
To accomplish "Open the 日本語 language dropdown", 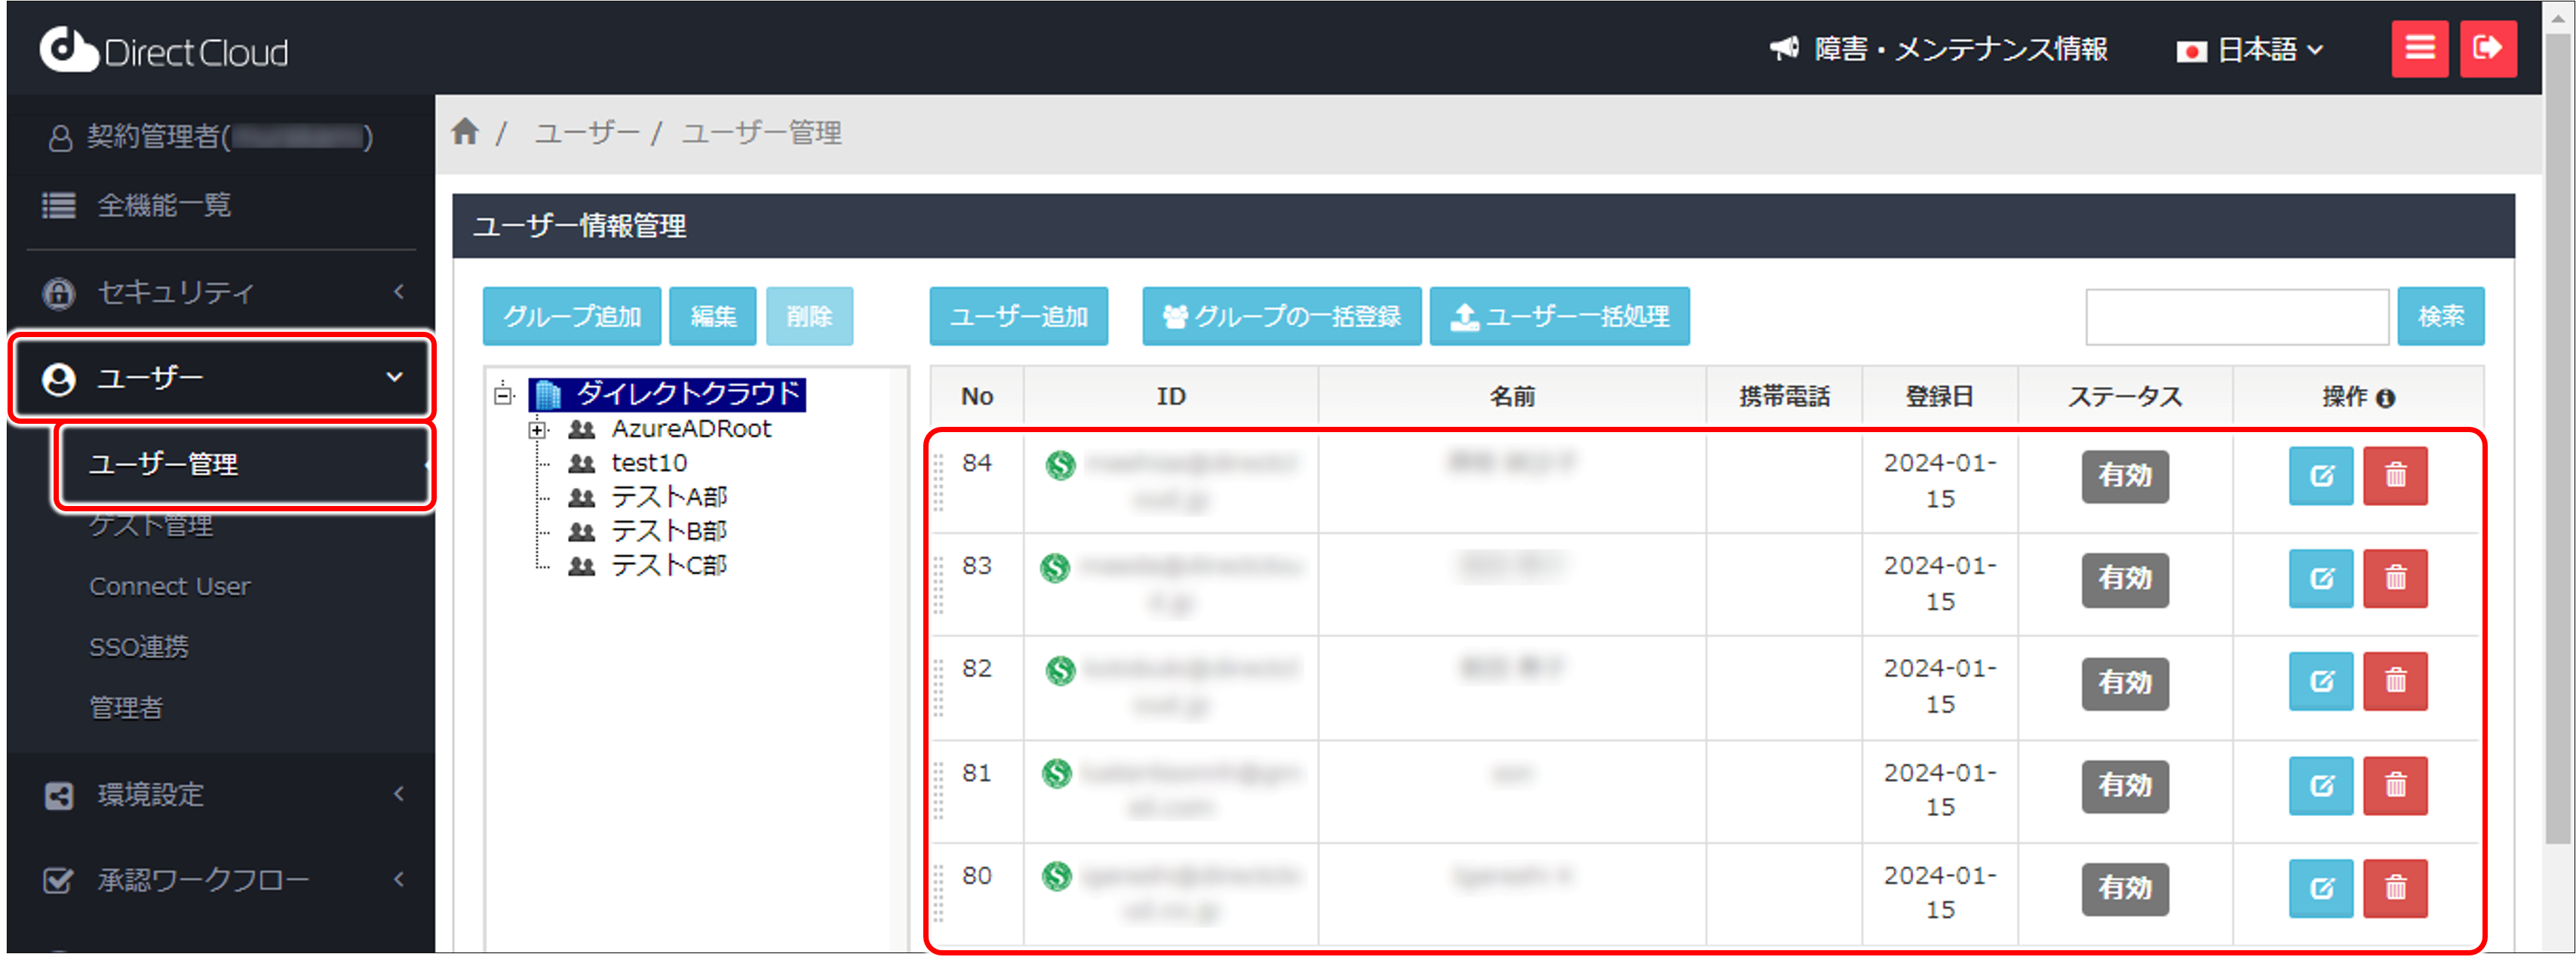I will [x=2250, y=49].
